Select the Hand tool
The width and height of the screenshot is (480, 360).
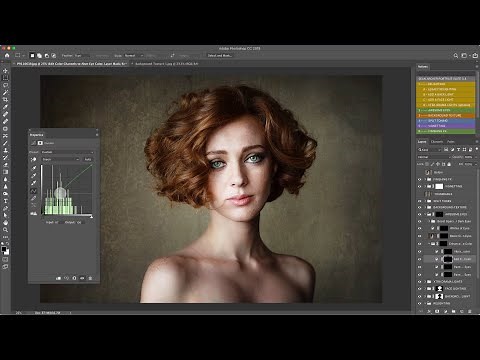pyautogui.click(x=5, y=223)
